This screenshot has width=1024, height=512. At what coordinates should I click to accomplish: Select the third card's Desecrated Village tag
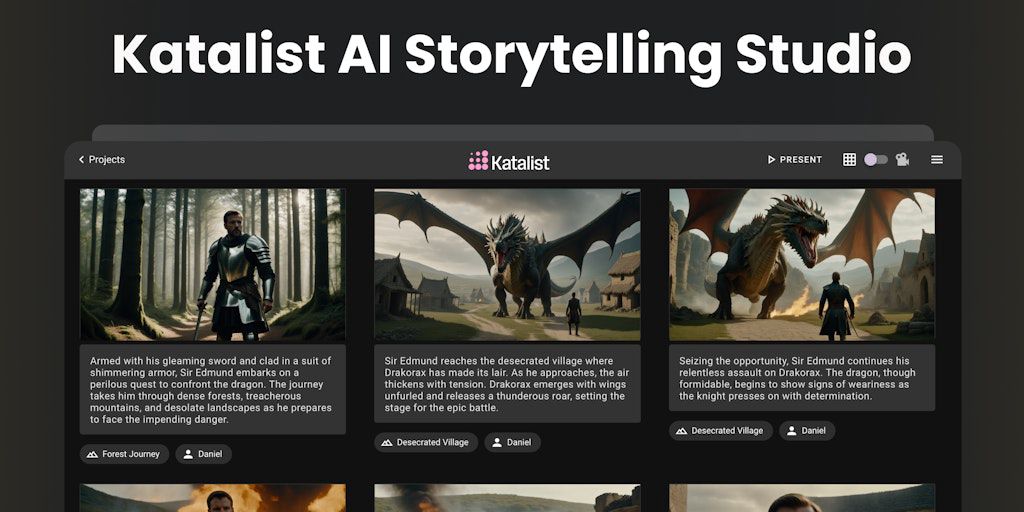pyautogui.click(x=720, y=430)
